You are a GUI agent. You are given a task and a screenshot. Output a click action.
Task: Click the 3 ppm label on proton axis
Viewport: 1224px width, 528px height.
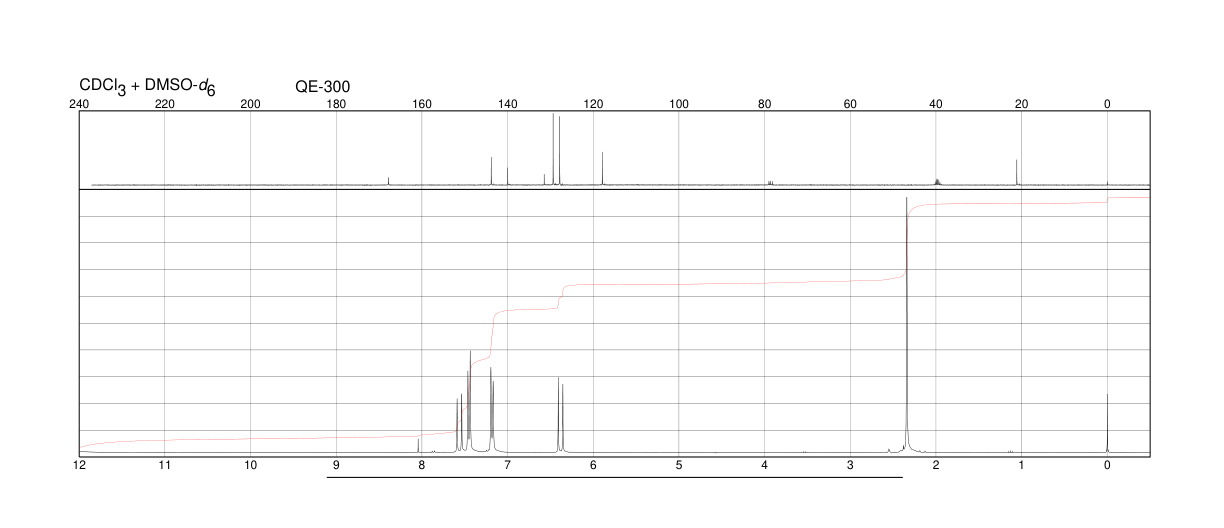tap(850, 466)
